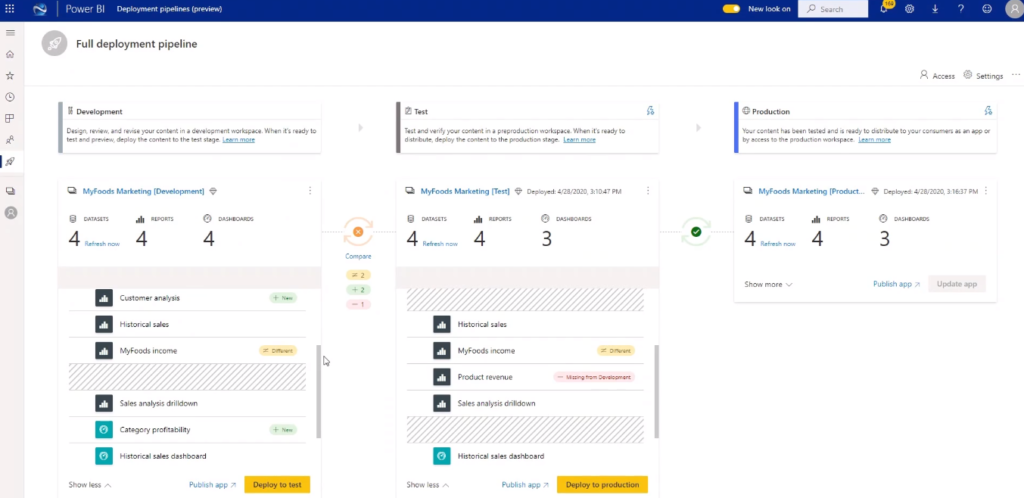Select Product revenue report in Test

coord(525,377)
